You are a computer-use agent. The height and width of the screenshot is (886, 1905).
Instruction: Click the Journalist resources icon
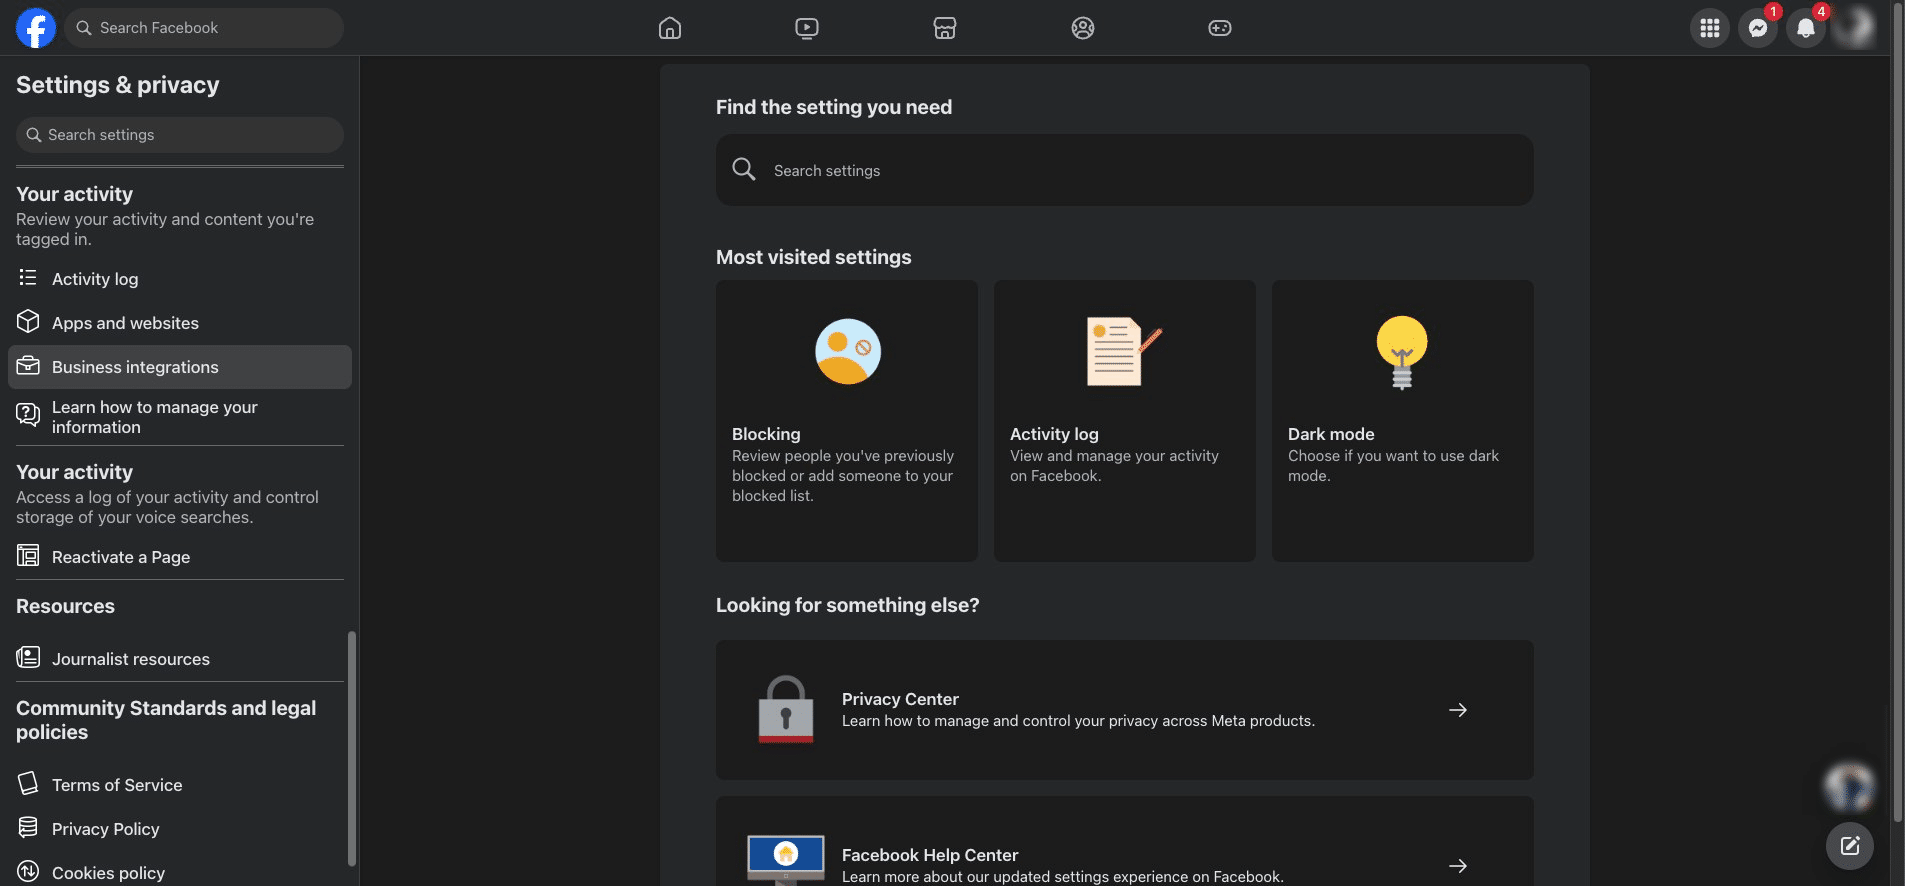pyautogui.click(x=28, y=658)
